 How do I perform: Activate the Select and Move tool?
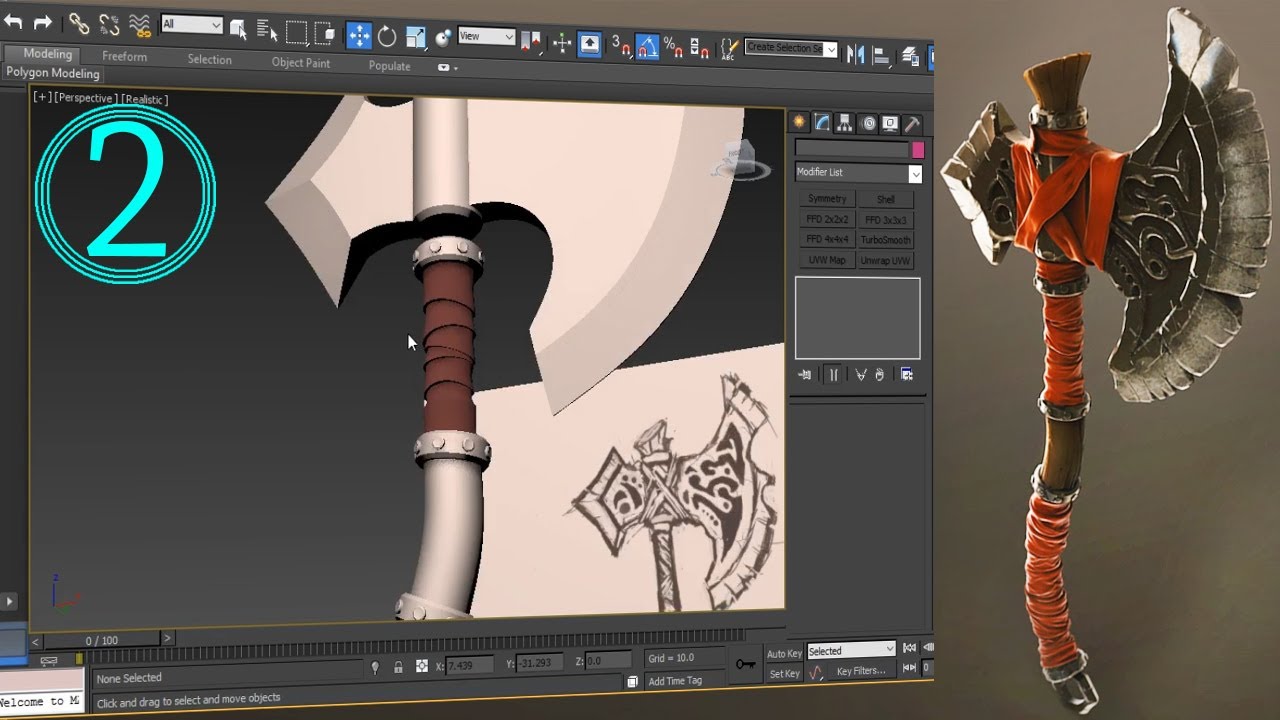click(x=359, y=36)
